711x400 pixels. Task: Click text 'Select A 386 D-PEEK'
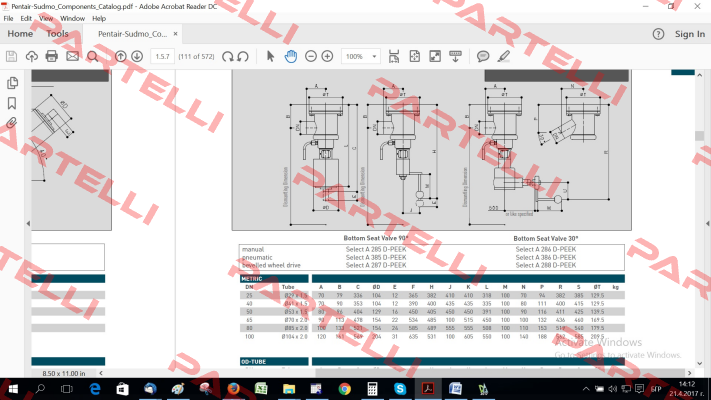(545, 257)
